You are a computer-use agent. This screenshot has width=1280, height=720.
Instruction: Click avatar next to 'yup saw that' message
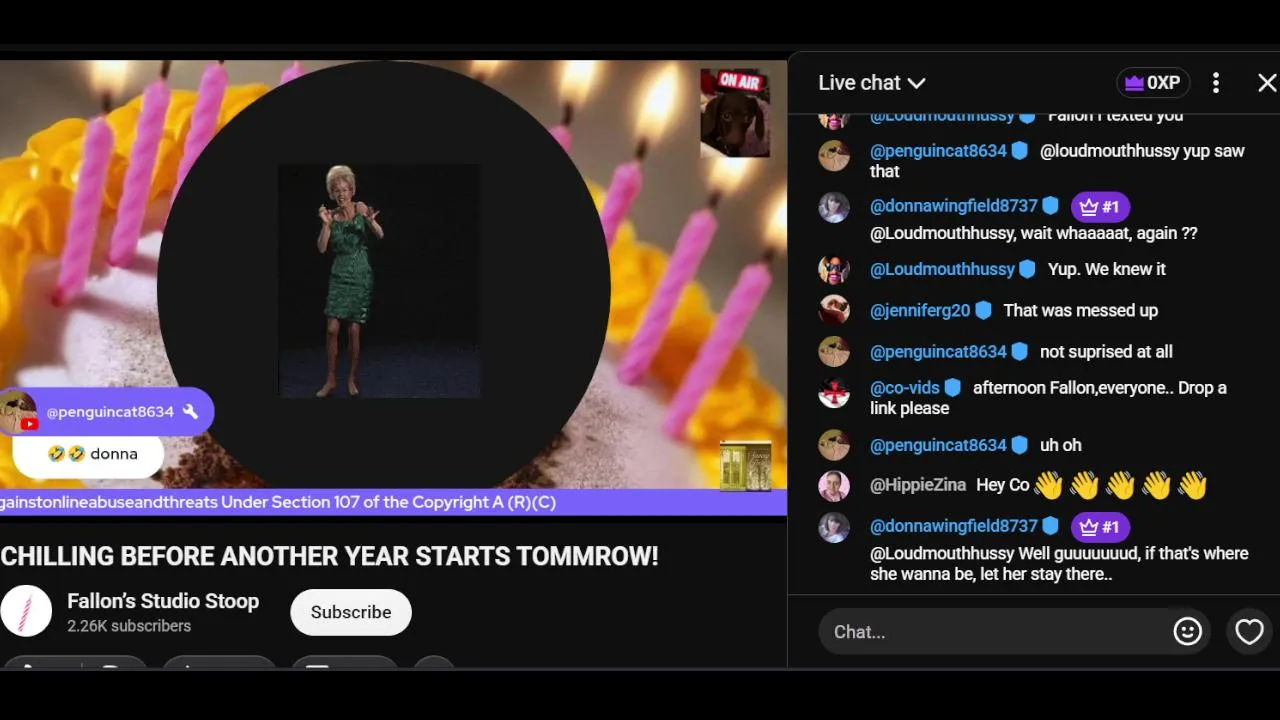[x=834, y=156]
